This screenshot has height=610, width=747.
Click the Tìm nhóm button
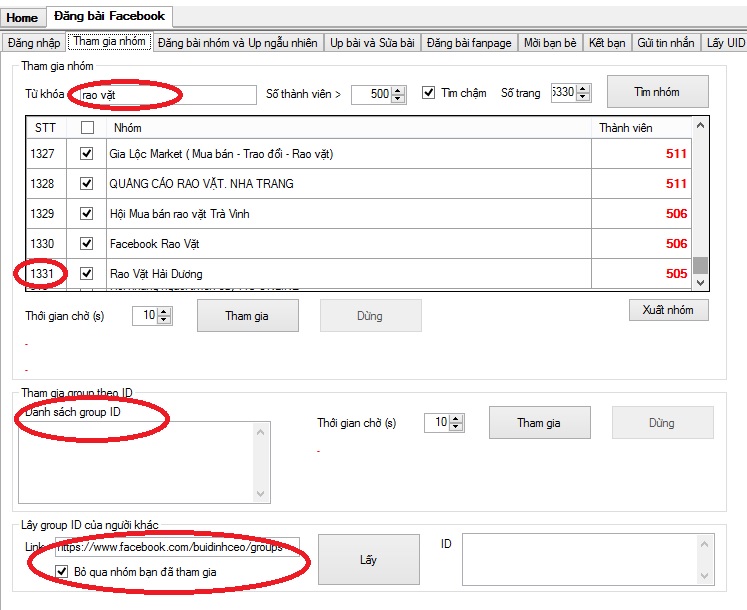[657, 92]
